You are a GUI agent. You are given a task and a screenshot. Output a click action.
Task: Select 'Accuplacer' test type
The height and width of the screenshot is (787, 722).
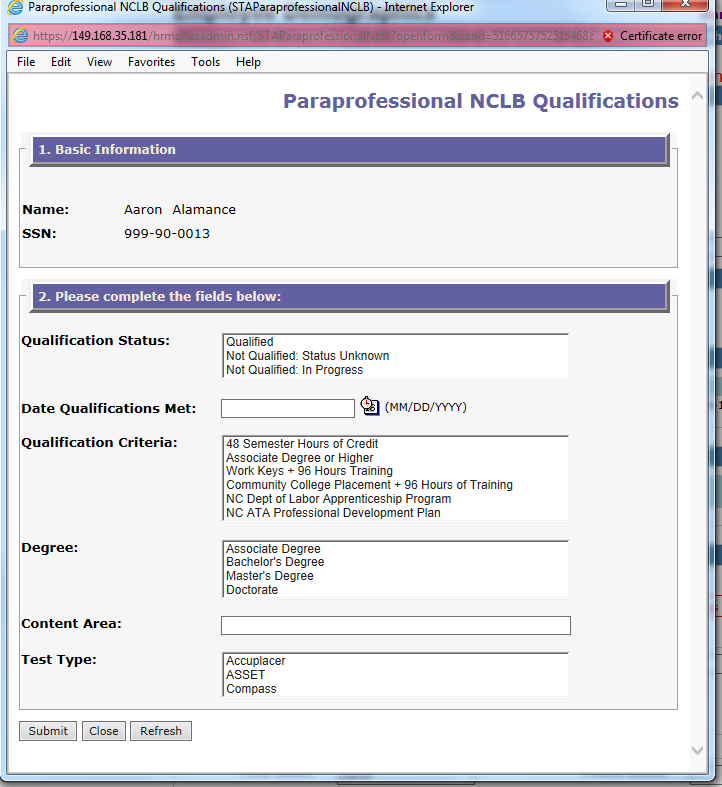click(255, 661)
